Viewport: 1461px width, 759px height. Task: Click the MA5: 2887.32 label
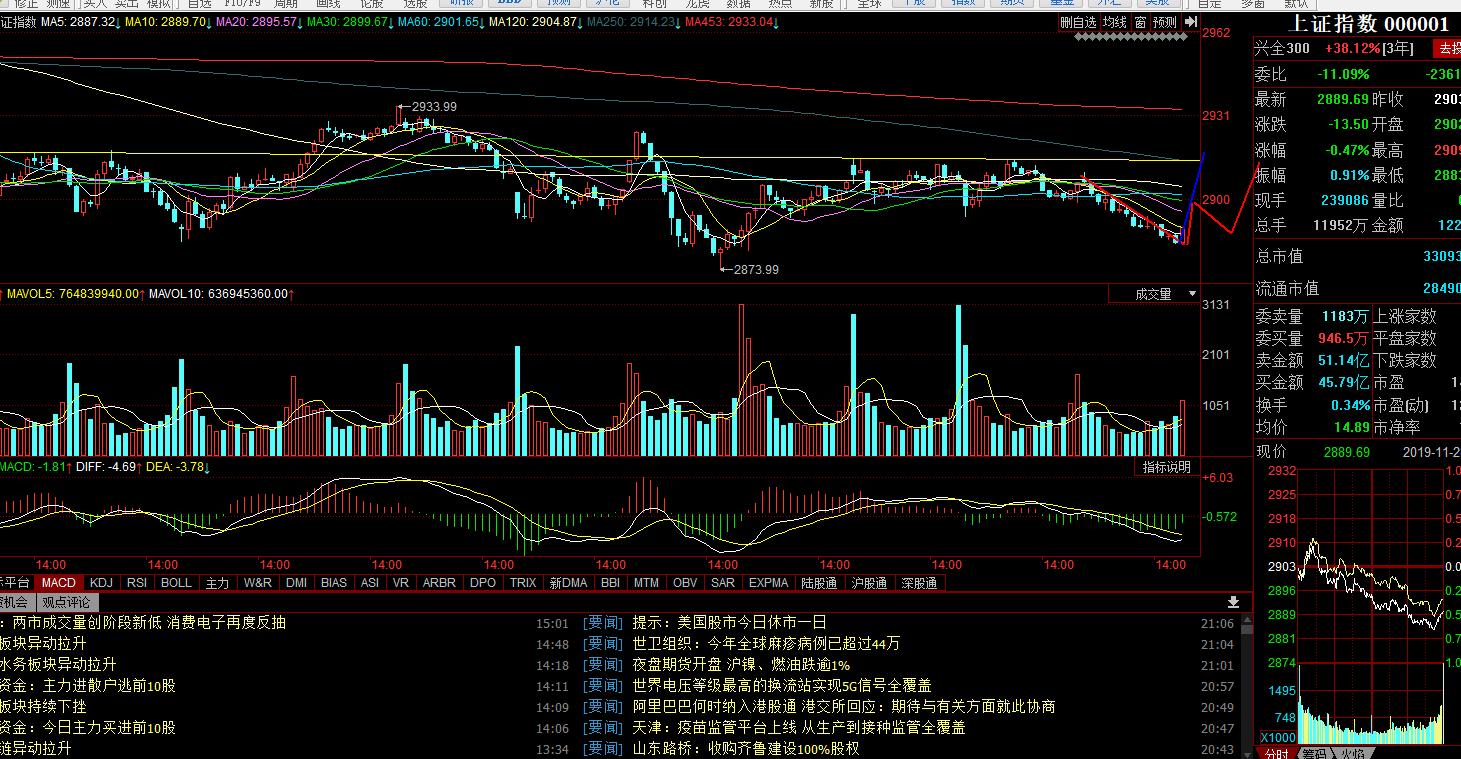[81, 21]
